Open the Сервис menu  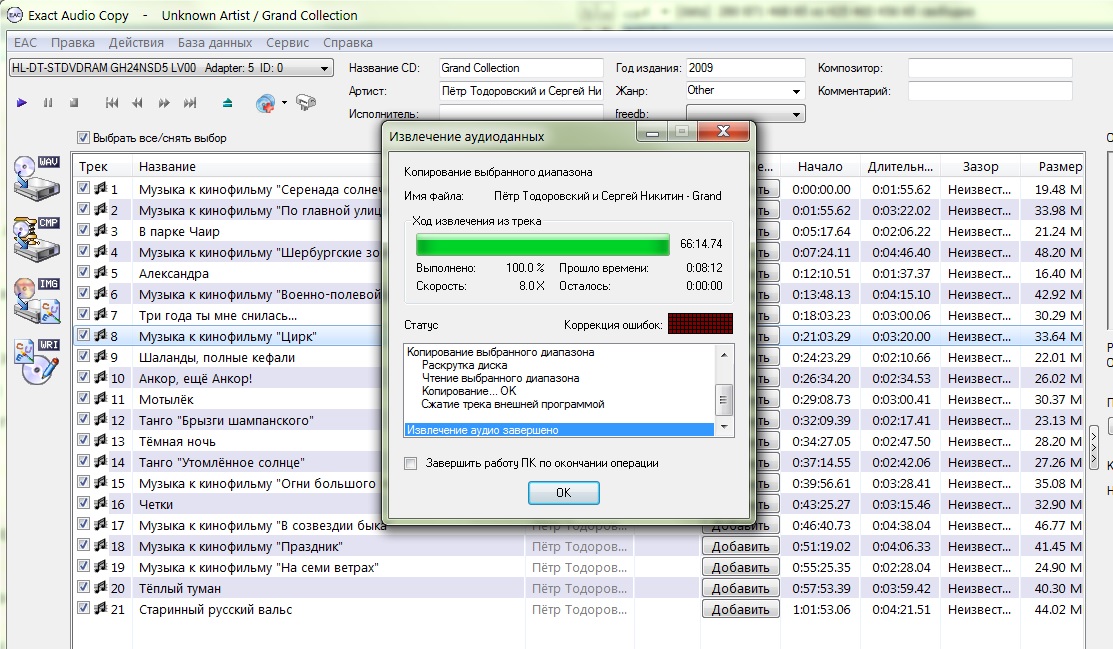point(287,43)
